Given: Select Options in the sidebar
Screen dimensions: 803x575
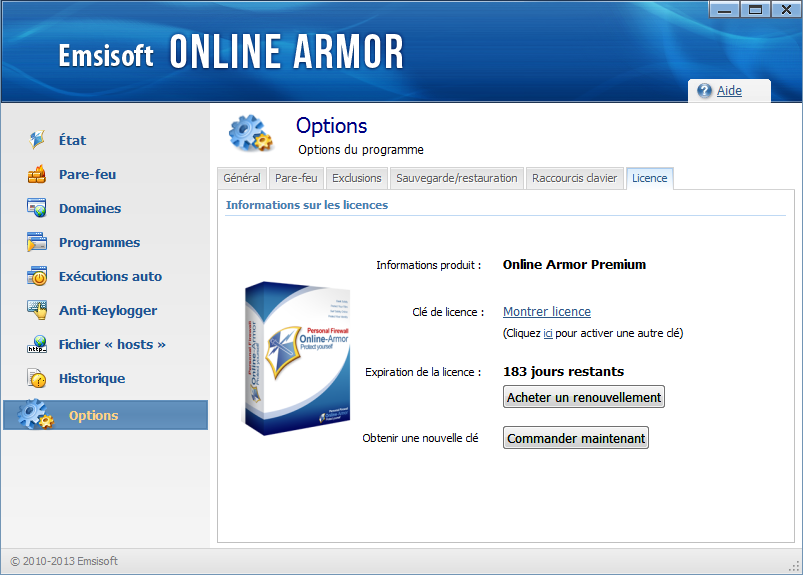Looking at the screenshot, I should [105, 415].
